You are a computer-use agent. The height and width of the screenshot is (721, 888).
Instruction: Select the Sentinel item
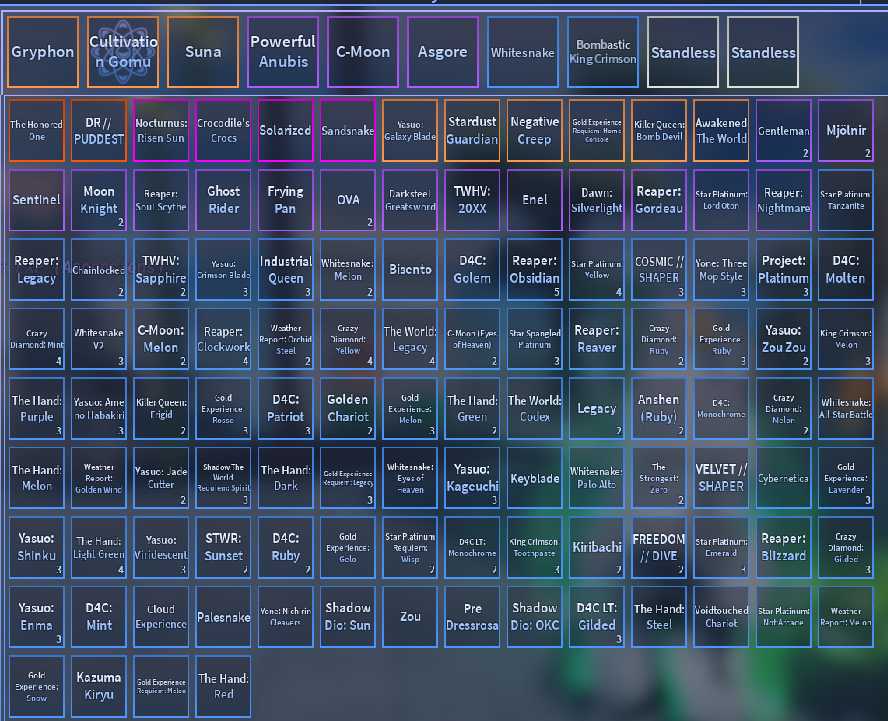pyautogui.click(x=37, y=200)
